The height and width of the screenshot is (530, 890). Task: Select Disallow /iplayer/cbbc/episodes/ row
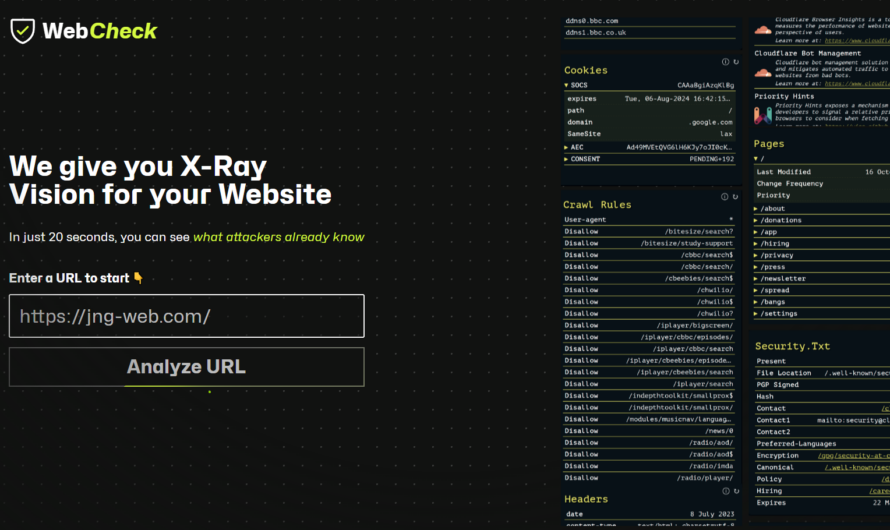pos(649,337)
